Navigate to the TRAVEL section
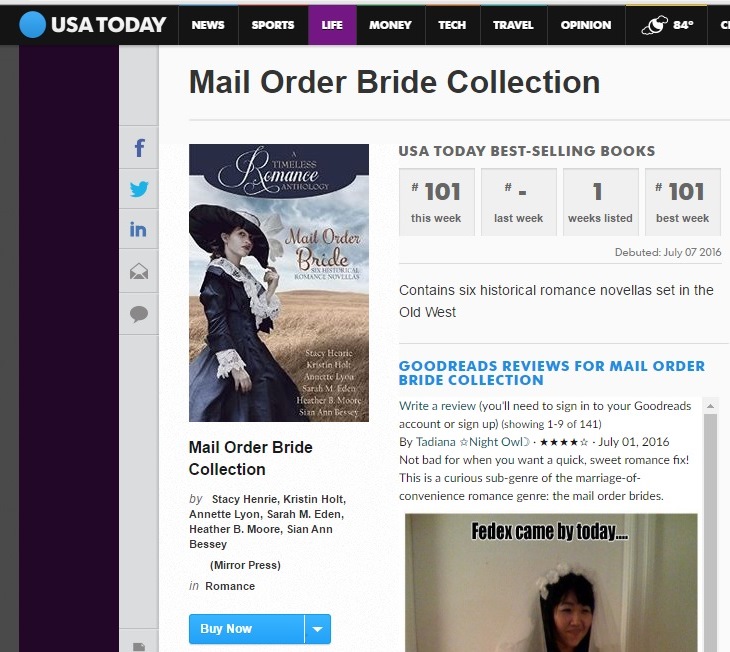This screenshot has width=730, height=652. pyautogui.click(x=513, y=25)
